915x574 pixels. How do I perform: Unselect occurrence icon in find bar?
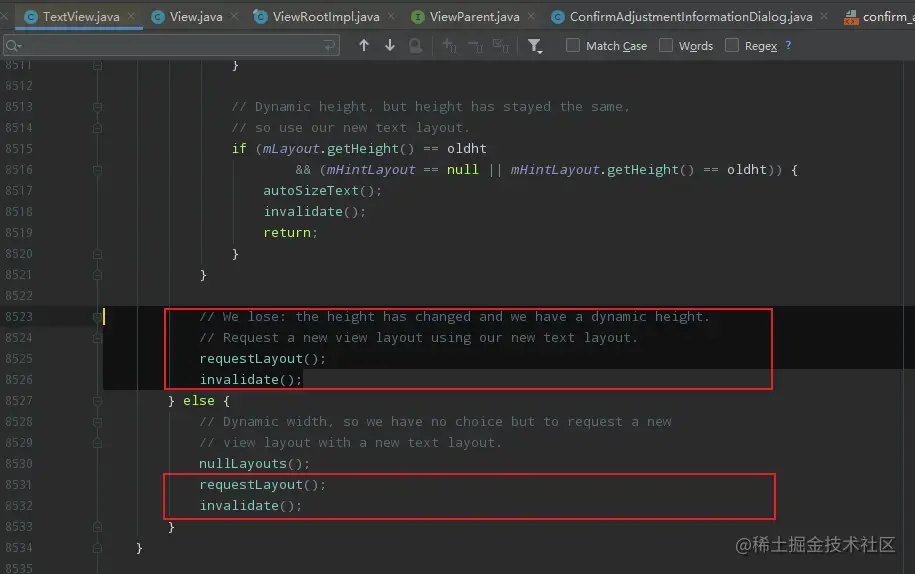pos(476,46)
